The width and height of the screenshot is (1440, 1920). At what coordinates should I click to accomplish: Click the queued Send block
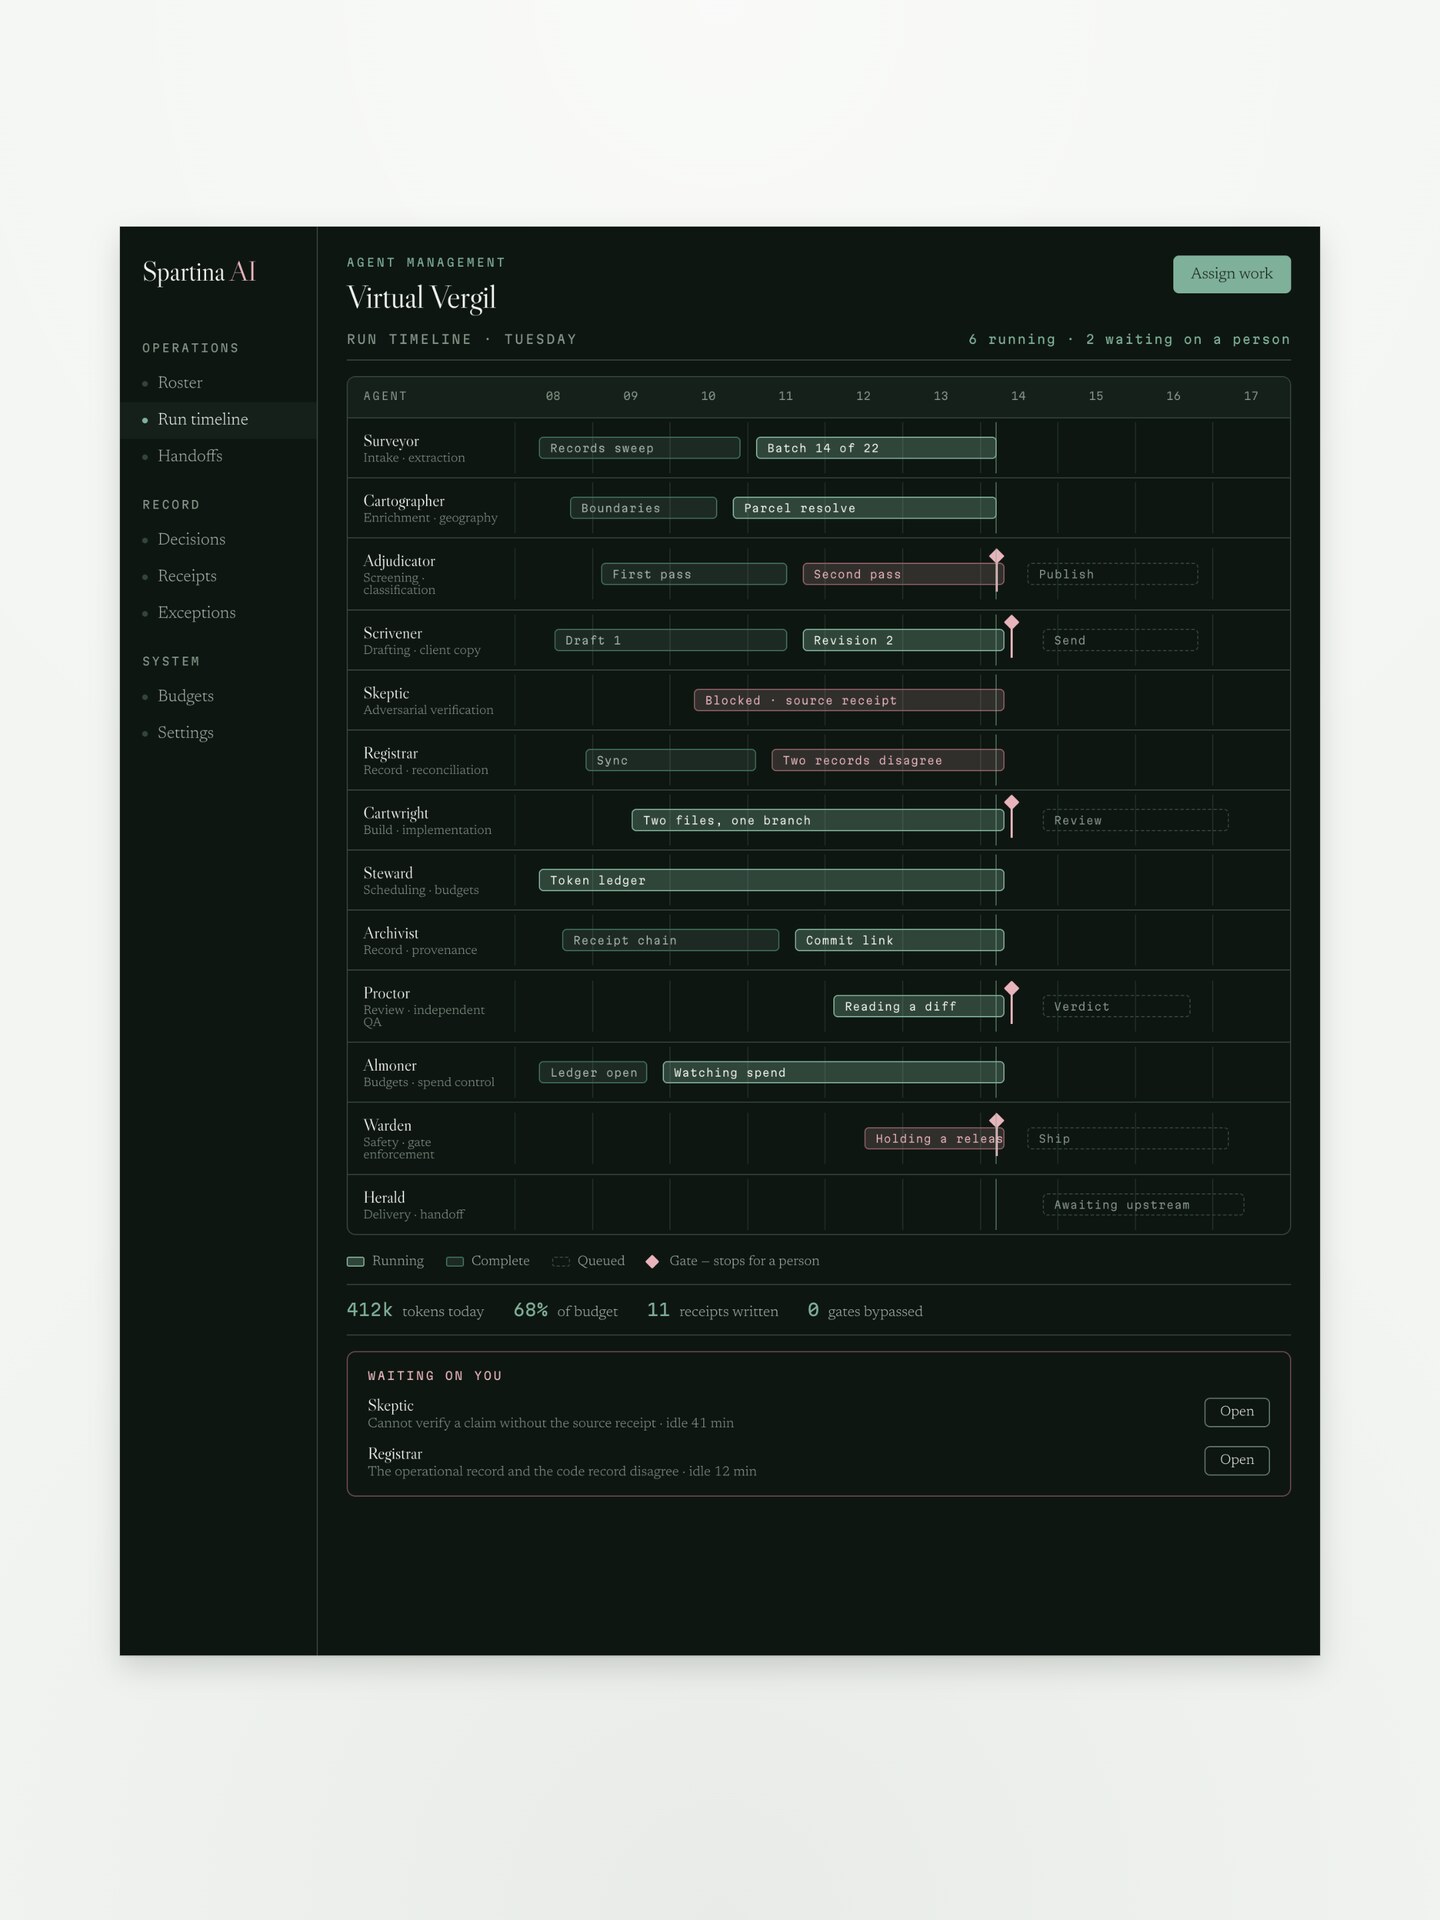tap(1120, 640)
